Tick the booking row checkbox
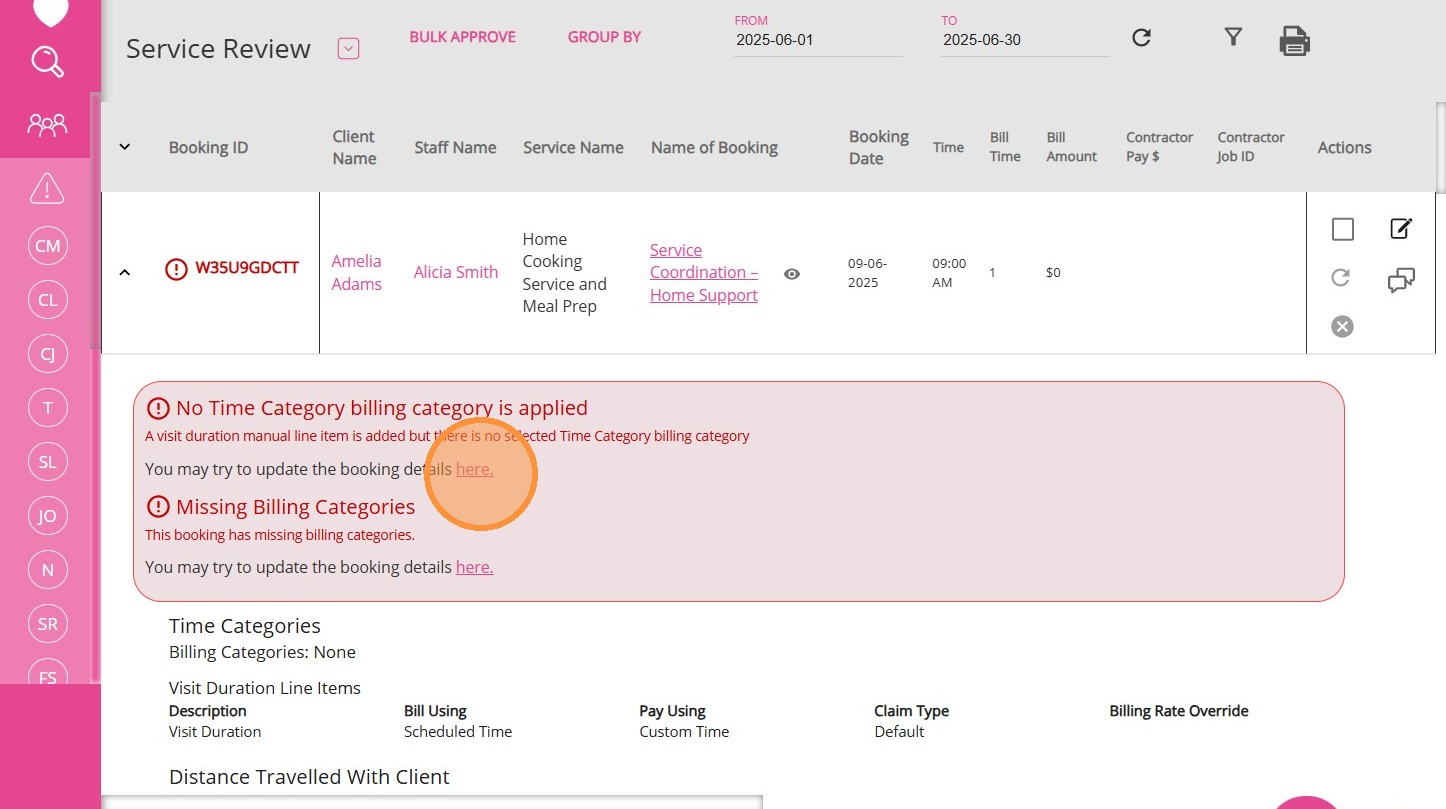This screenshot has height=809, width=1446. (1342, 230)
